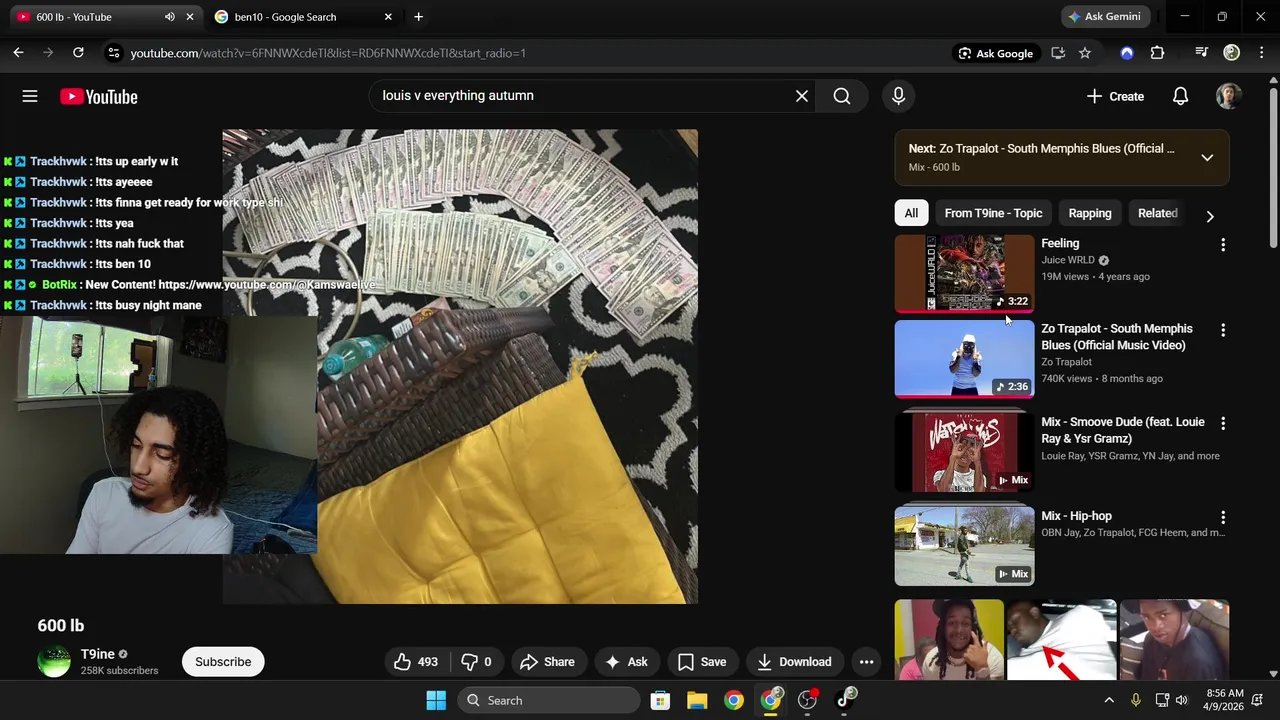Open more options for South Memphis Blues
This screenshot has height=720, width=1280.
pos(1222,330)
